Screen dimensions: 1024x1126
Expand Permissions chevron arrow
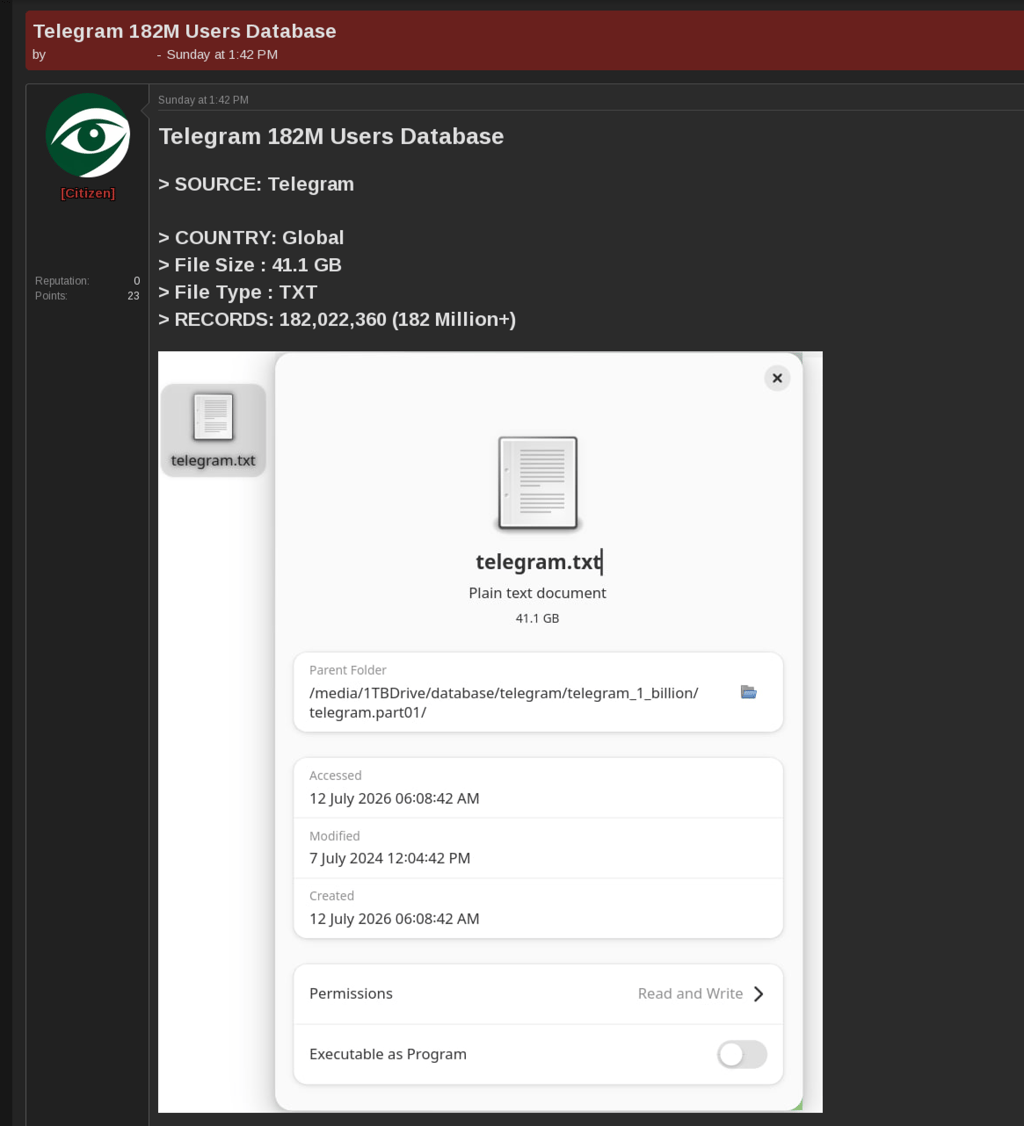(758, 994)
